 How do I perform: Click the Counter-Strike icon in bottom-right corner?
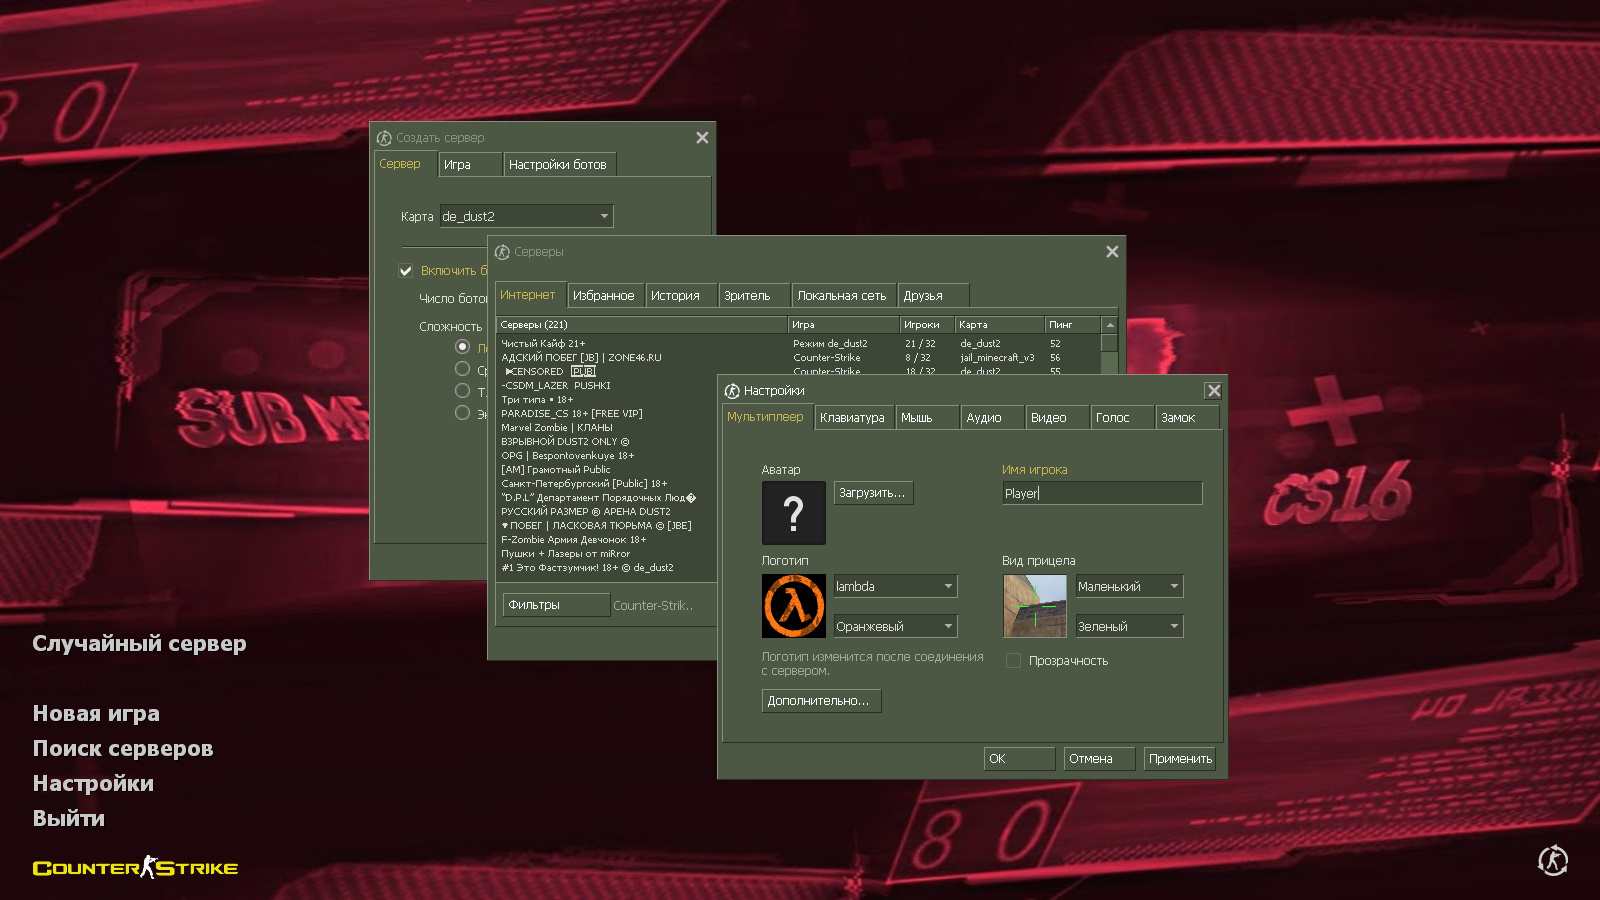1552,860
